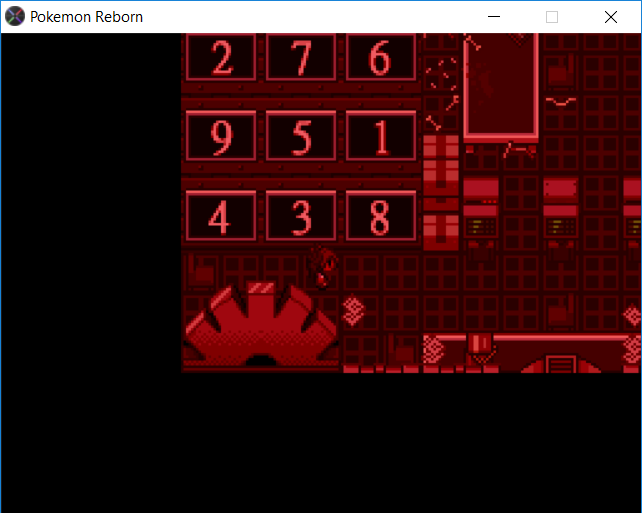Viewport: 642px width, 513px height.
Task: Click the player character sprite
Action: click(323, 266)
